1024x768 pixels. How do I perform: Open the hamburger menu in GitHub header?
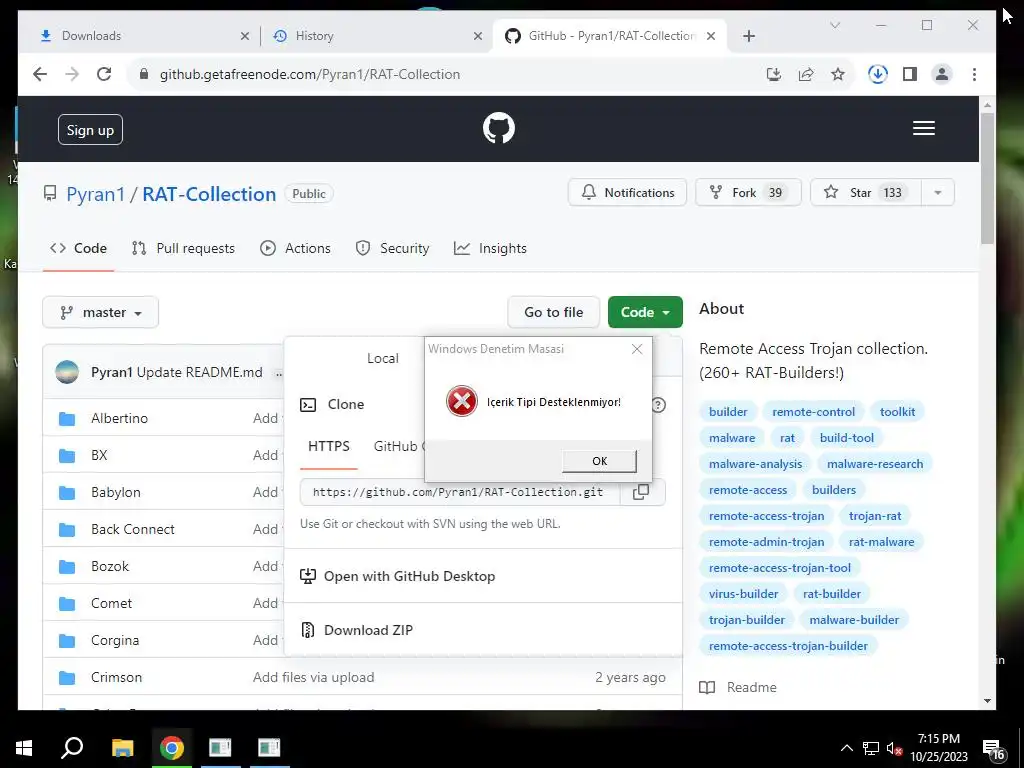923,128
